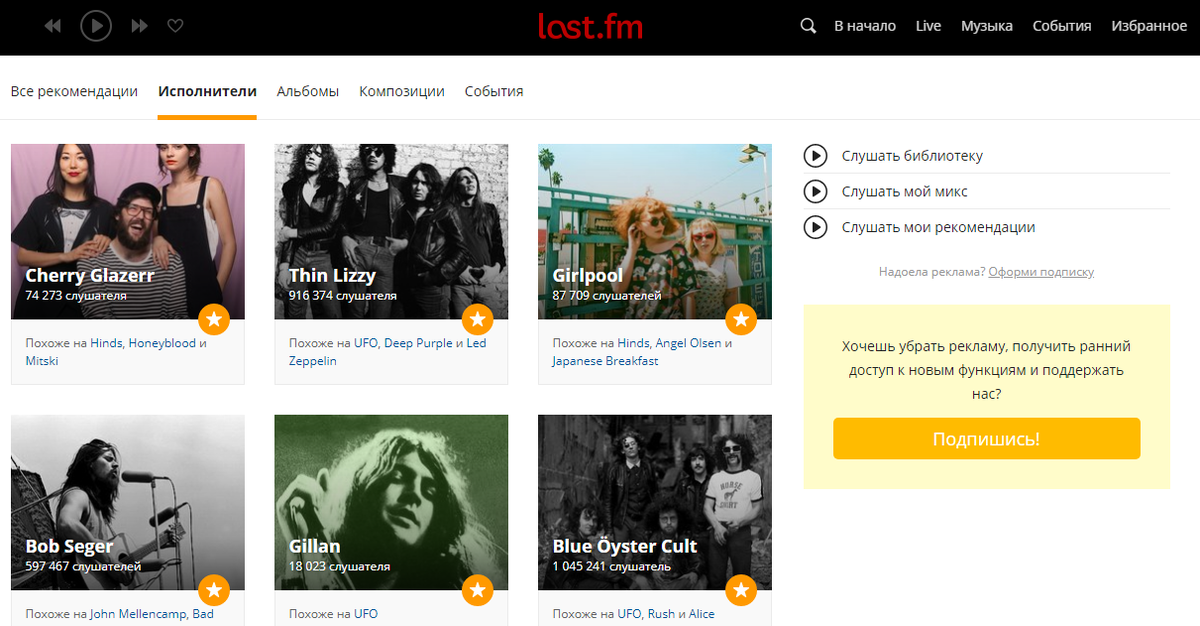This screenshot has width=1200, height=626.
Task: Open similar artist John Mellencamp link
Action: [139, 614]
